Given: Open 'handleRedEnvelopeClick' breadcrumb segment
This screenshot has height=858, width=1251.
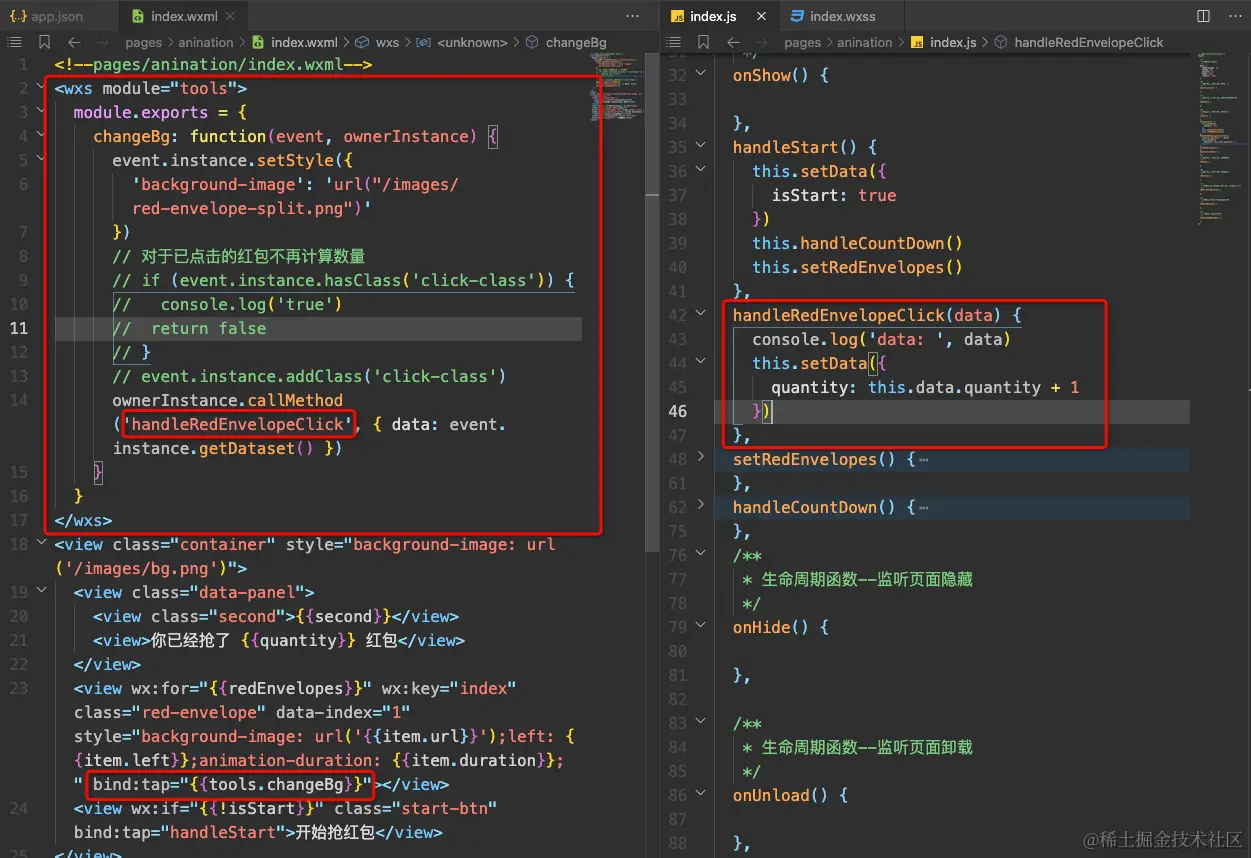Looking at the screenshot, I should (x=1089, y=42).
